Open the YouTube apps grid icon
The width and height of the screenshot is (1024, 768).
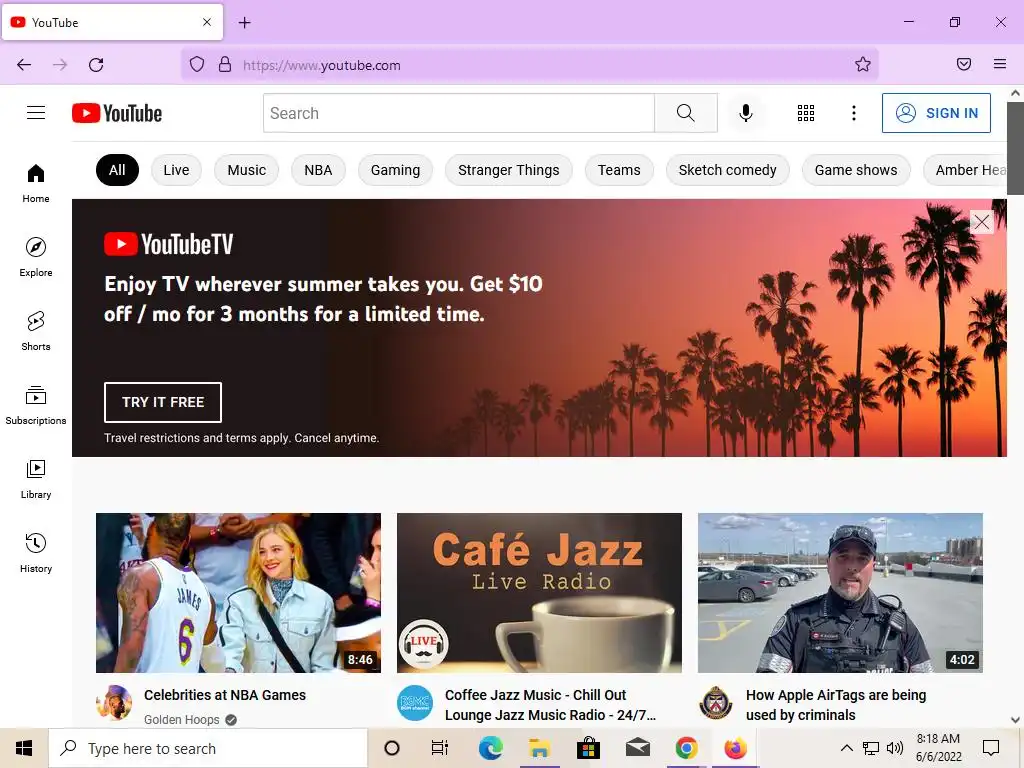point(806,113)
